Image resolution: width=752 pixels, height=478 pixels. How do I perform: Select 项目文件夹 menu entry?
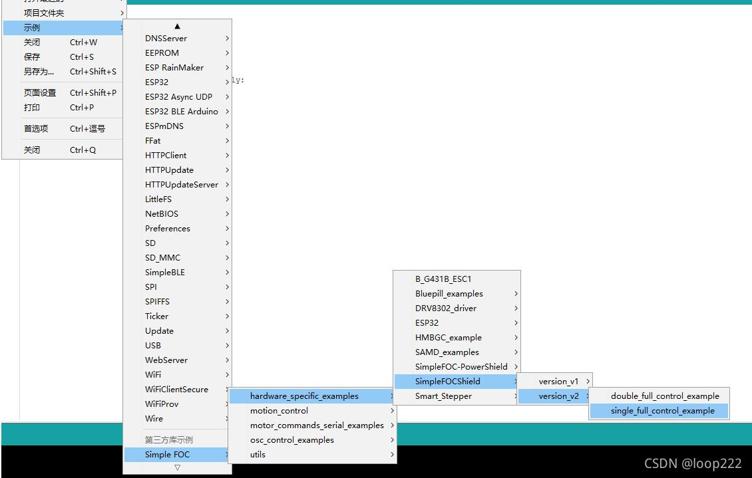[x=63, y=13]
